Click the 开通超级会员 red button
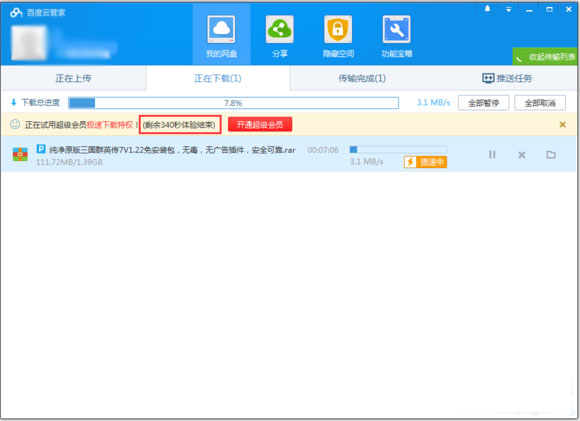The image size is (580, 421). 260,125
